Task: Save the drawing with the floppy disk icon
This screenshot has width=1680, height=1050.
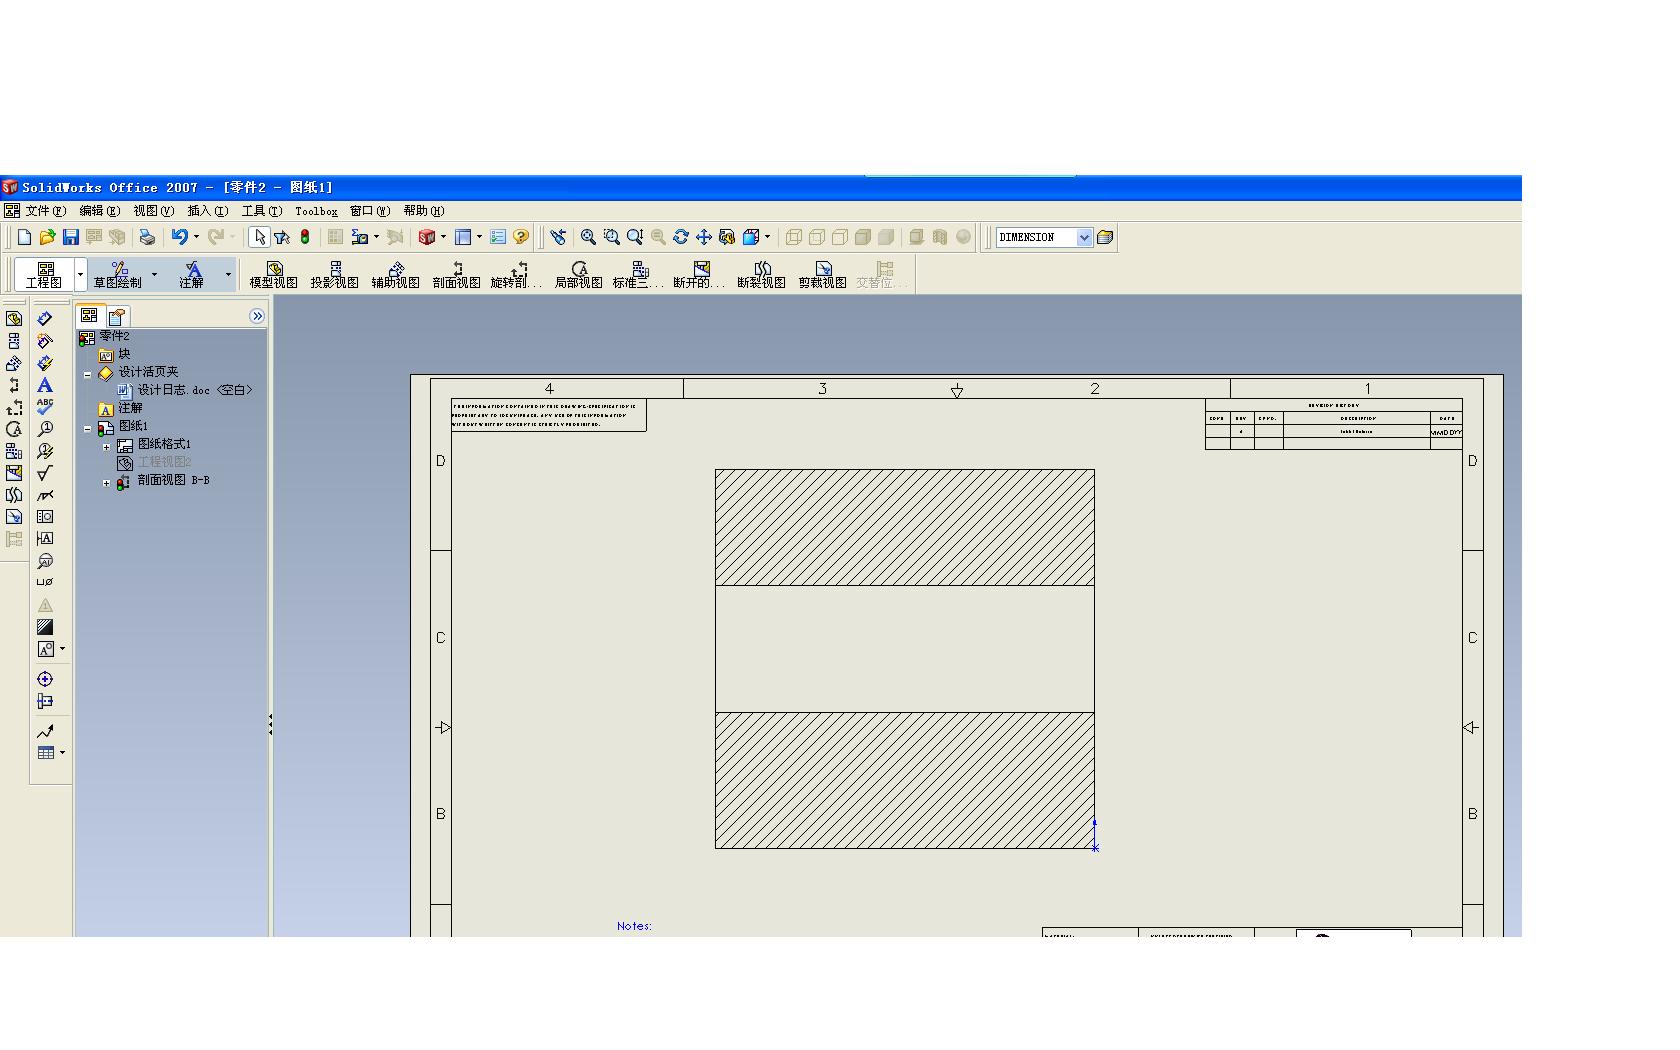Action: pos(70,237)
